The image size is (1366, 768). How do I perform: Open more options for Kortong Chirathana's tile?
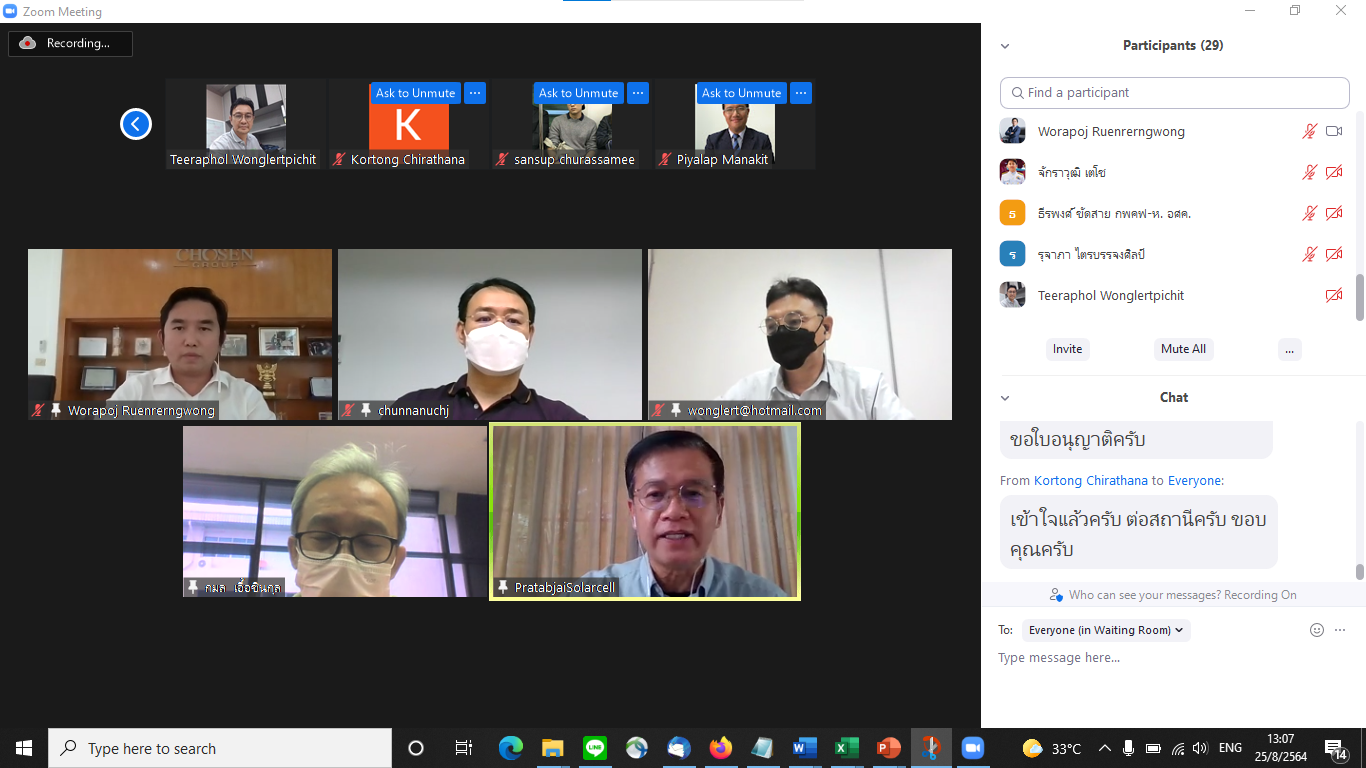click(475, 93)
